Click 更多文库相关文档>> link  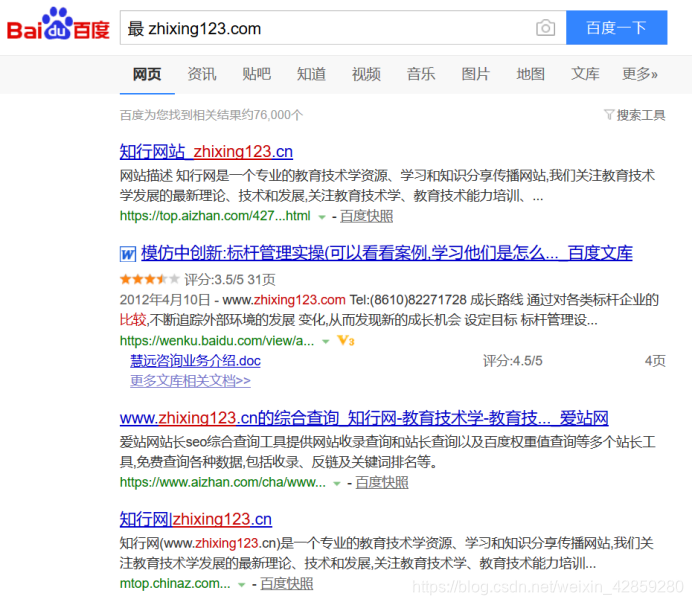click(x=190, y=381)
